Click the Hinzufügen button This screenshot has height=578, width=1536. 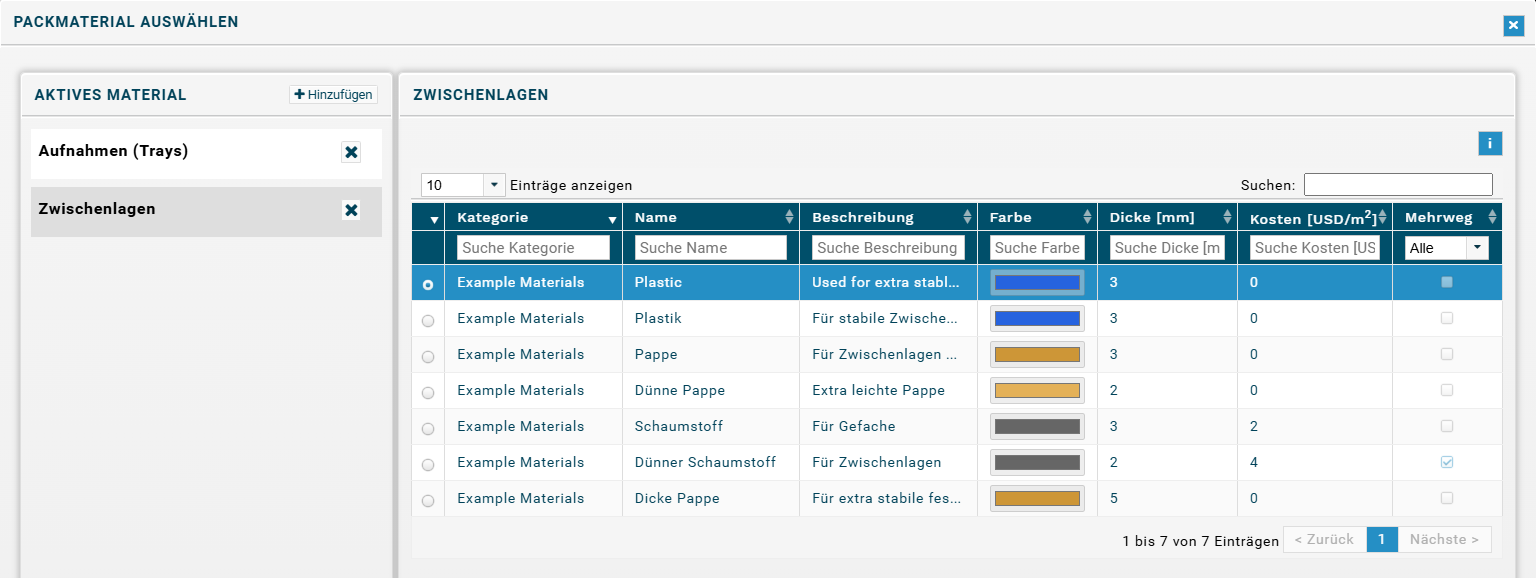(333, 95)
